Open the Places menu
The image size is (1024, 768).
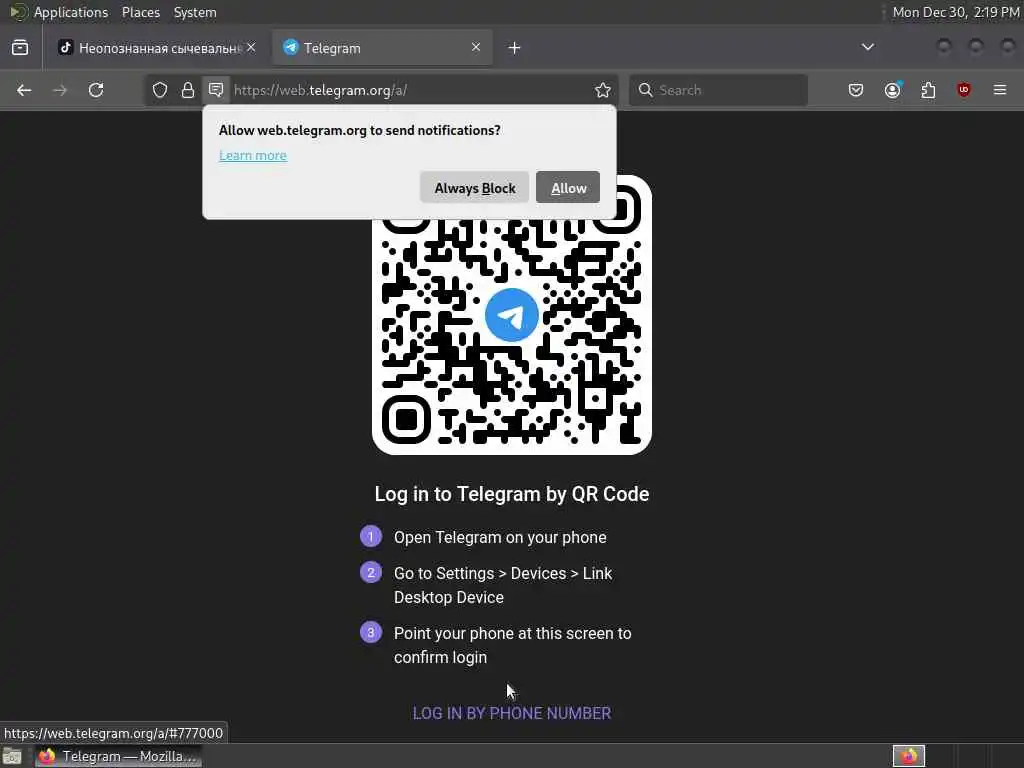coord(141,12)
